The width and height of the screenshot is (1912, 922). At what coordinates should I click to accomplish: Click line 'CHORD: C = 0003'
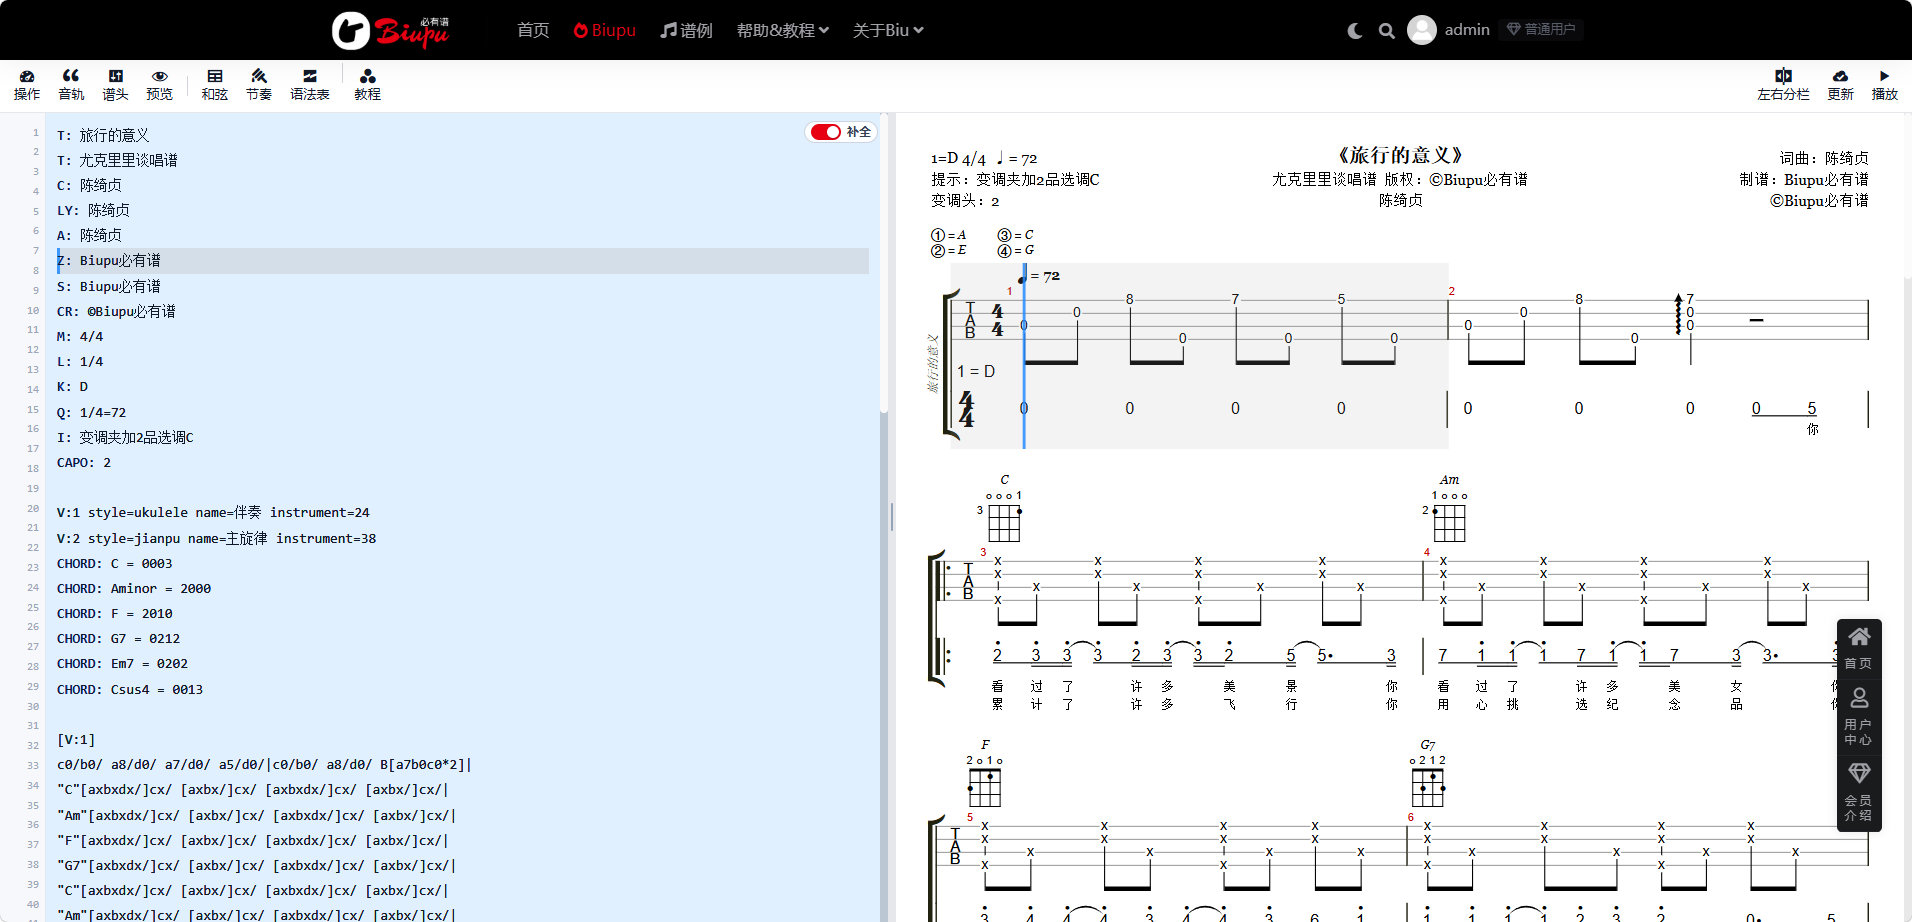point(115,564)
